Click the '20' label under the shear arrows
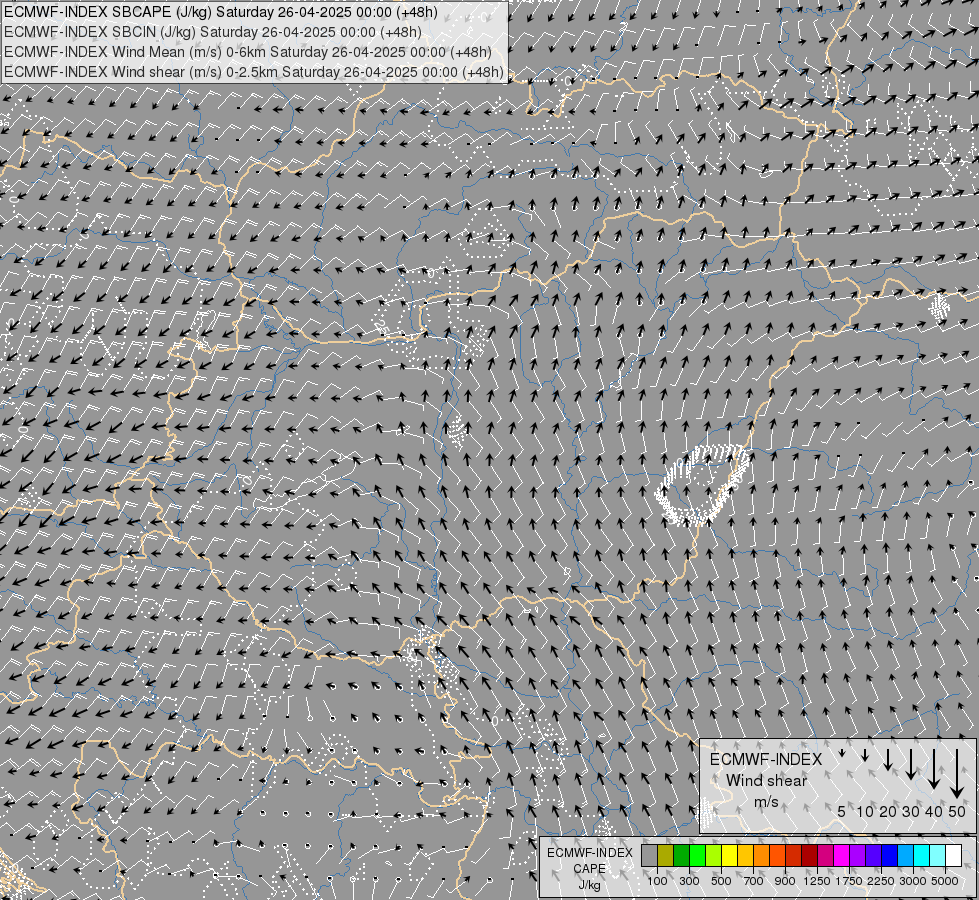 888,811
